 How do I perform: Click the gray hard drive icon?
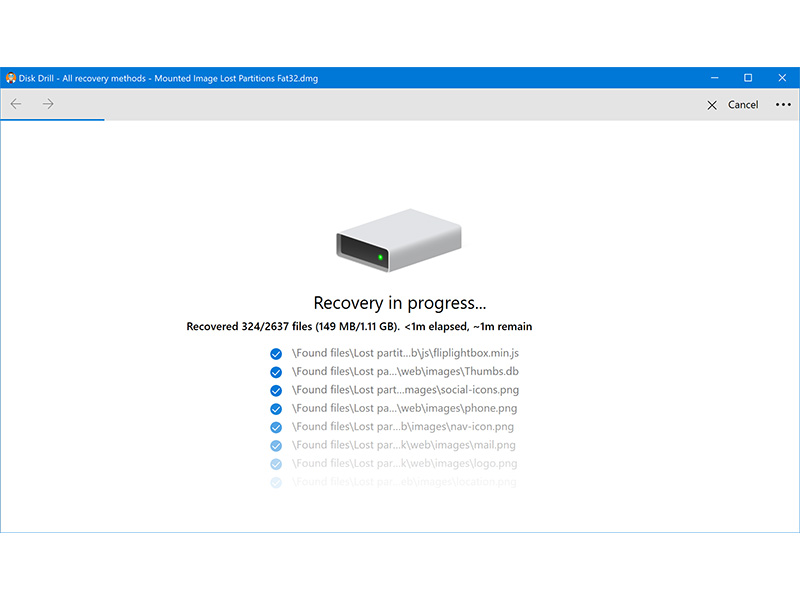(399, 241)
